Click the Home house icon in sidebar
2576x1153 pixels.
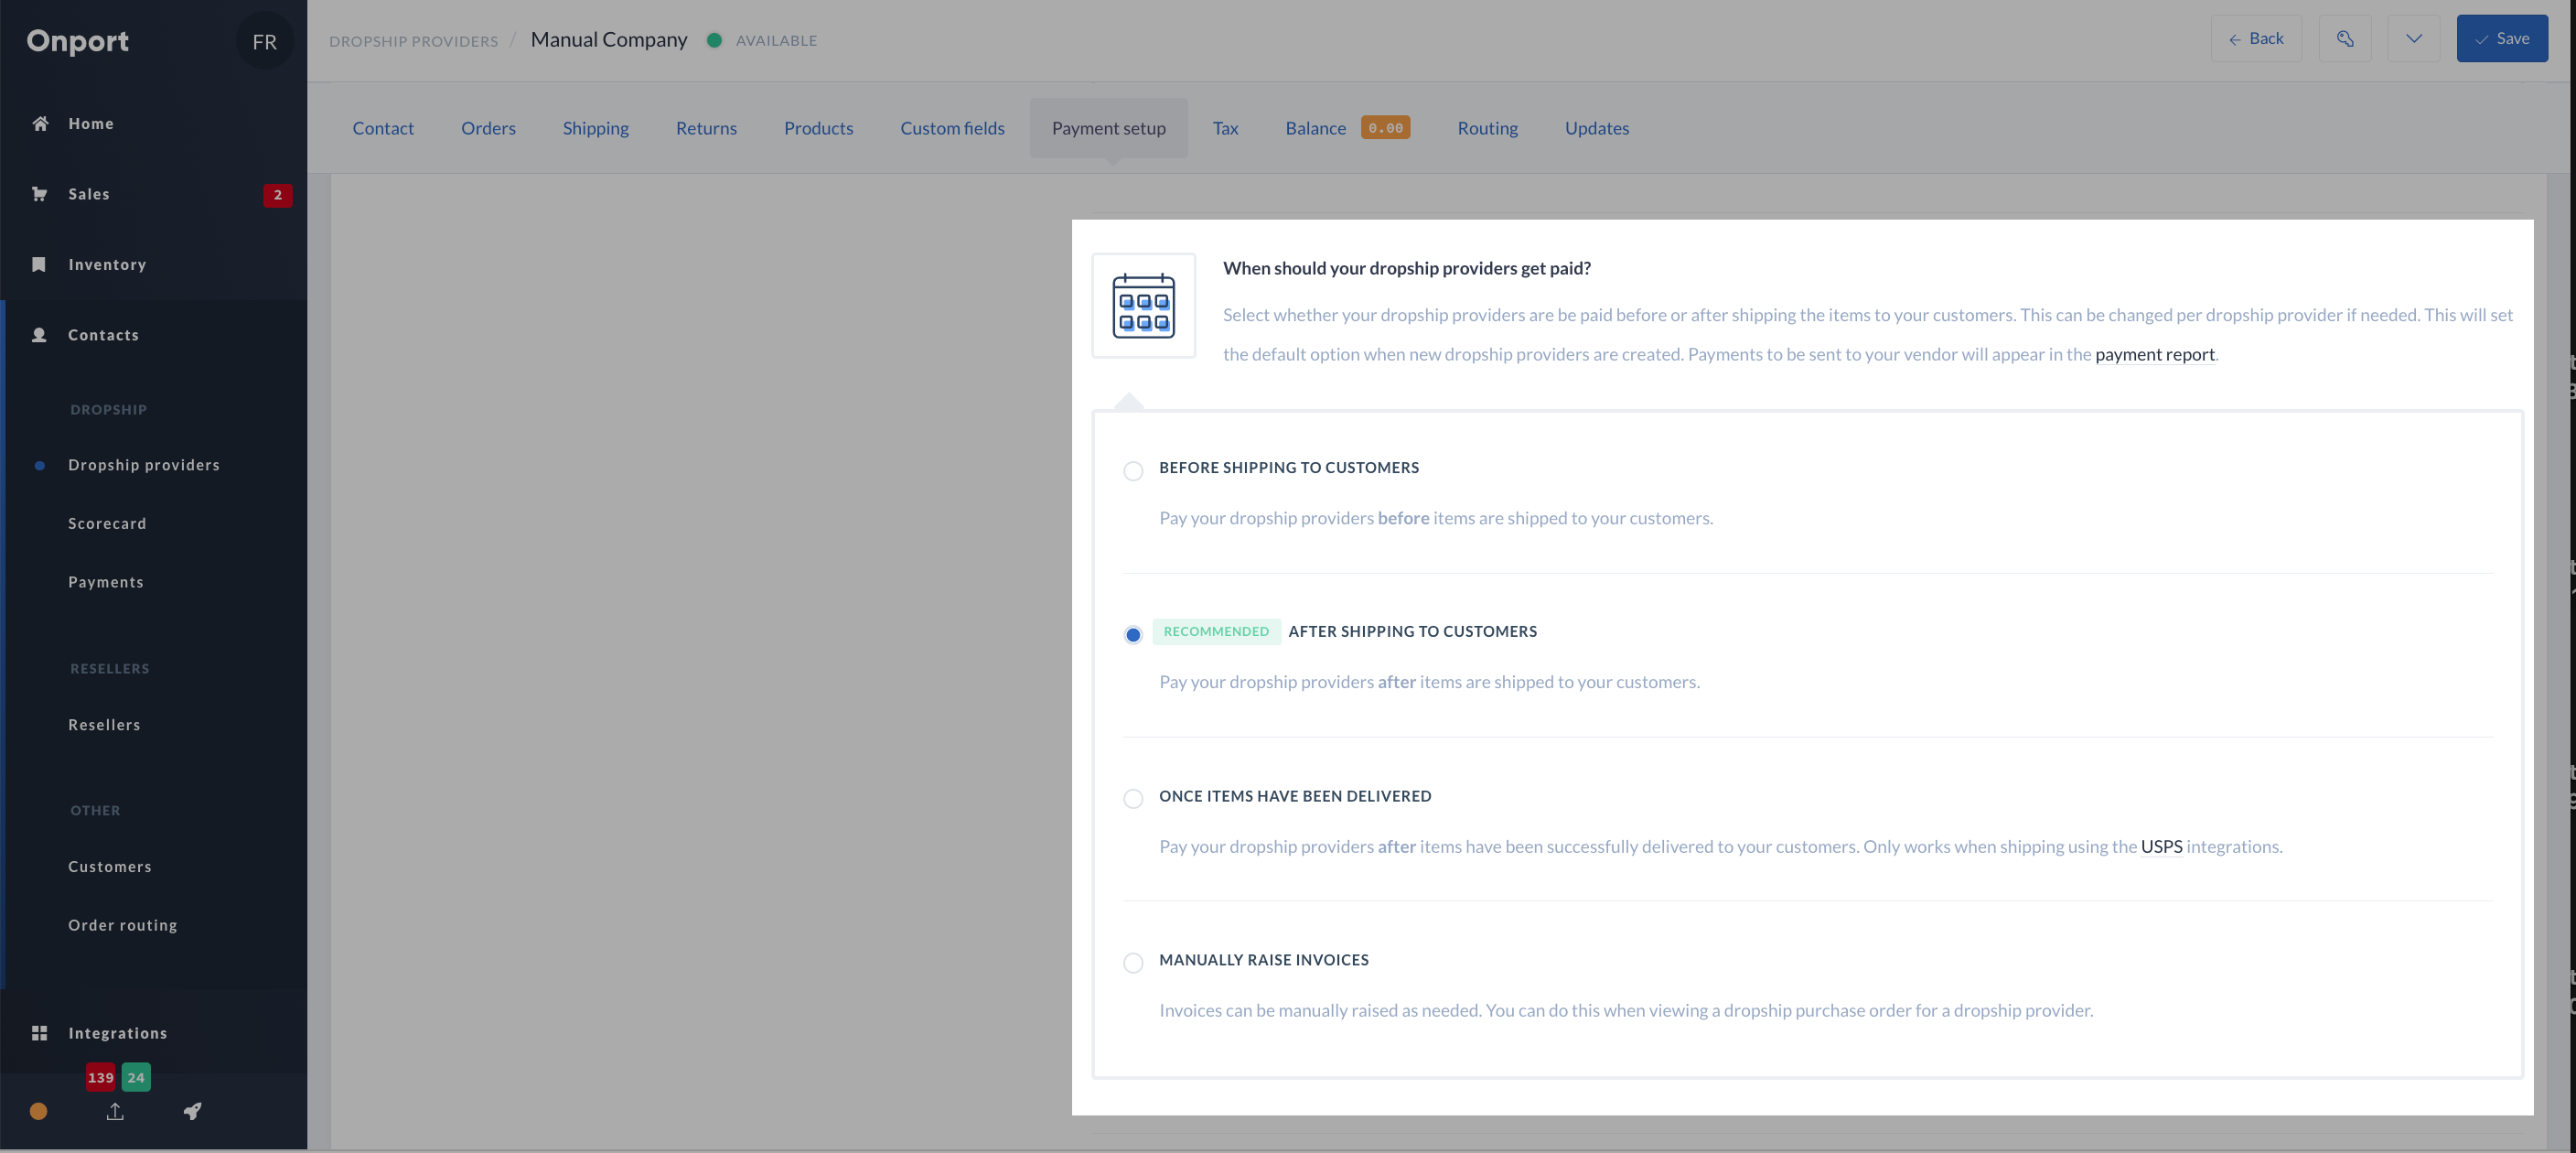point(40,123)
